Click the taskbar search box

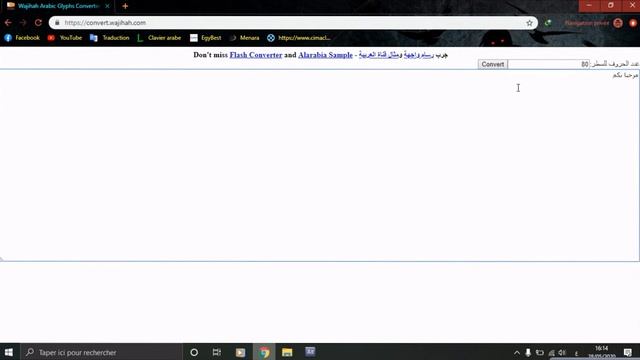tap(101, 352)
